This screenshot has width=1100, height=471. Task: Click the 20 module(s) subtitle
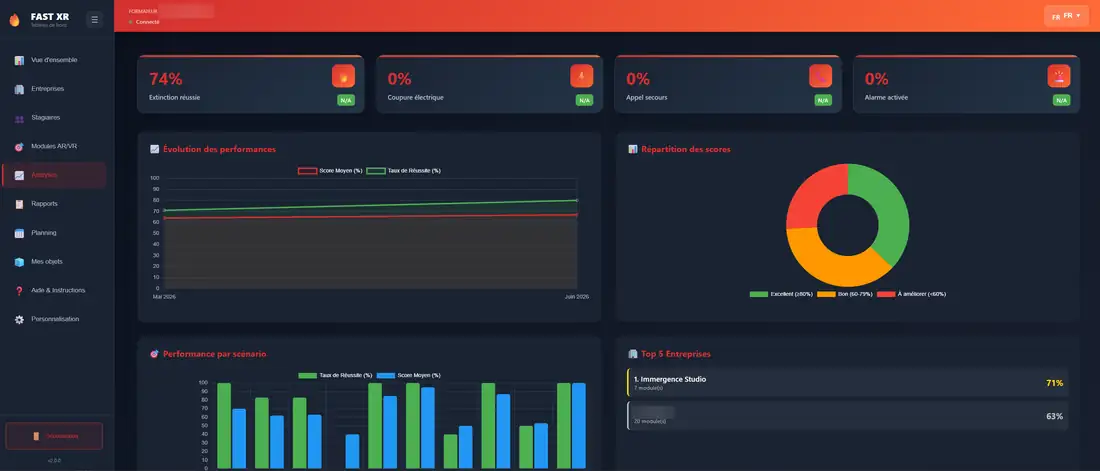650,421
